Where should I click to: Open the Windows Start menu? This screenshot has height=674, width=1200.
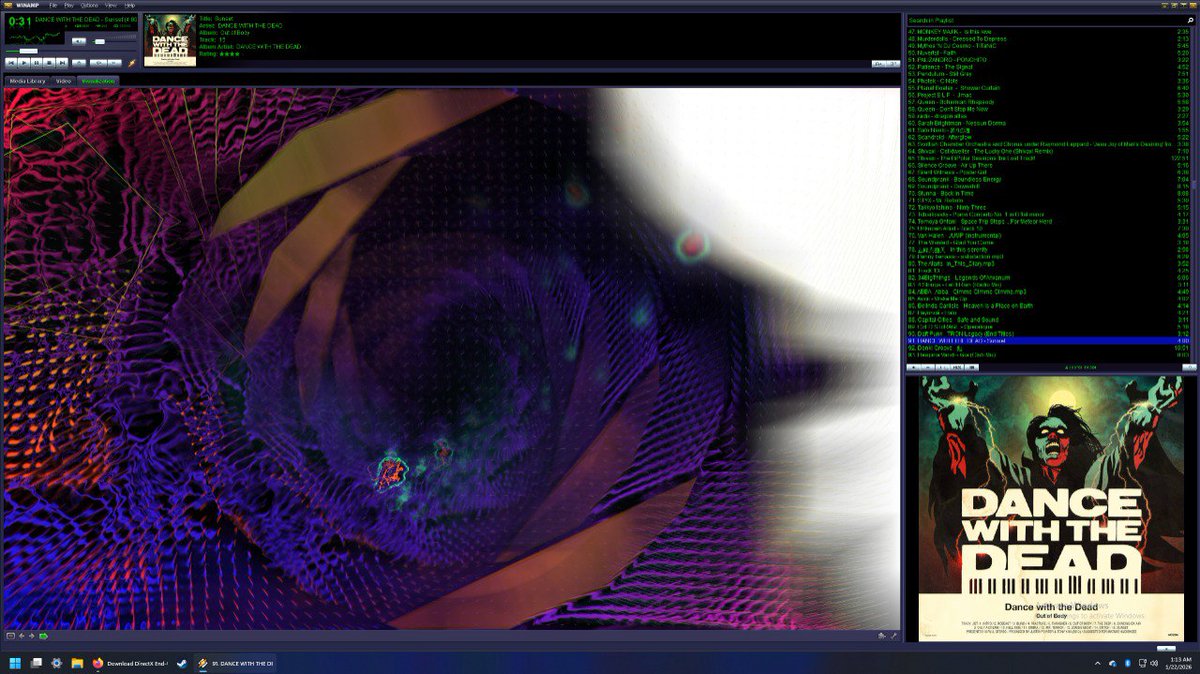[x=15, y=663]
